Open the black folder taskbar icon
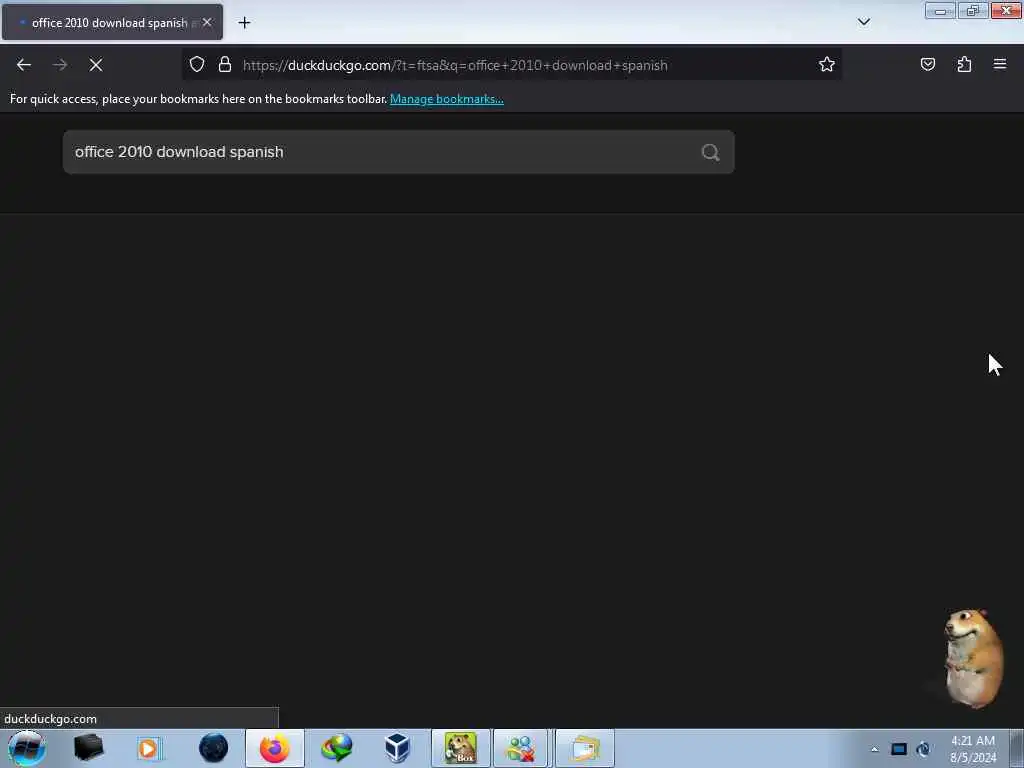The height and width of the screenshot is (768, 1024). coord(88,748)
